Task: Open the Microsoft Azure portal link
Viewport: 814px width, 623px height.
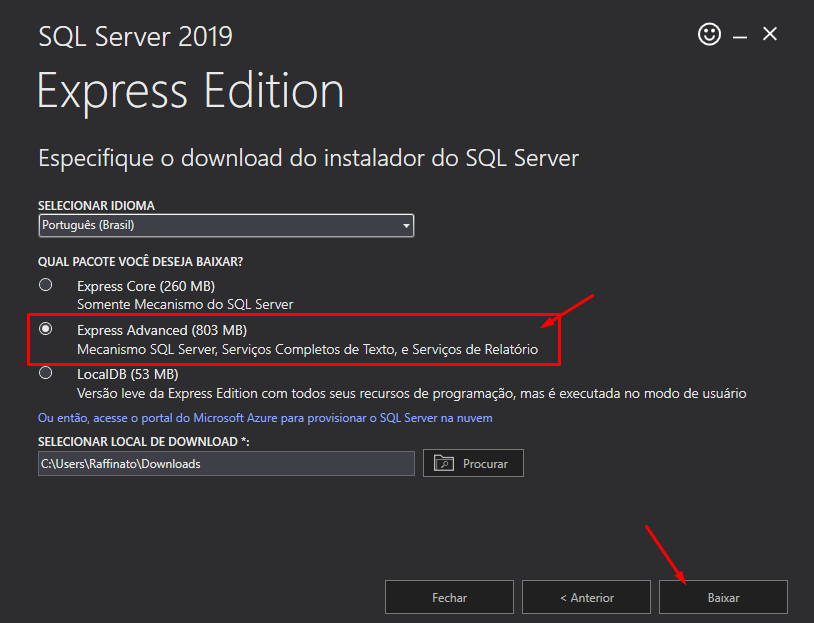Action: pyautogui.click(x=265, y=418)
